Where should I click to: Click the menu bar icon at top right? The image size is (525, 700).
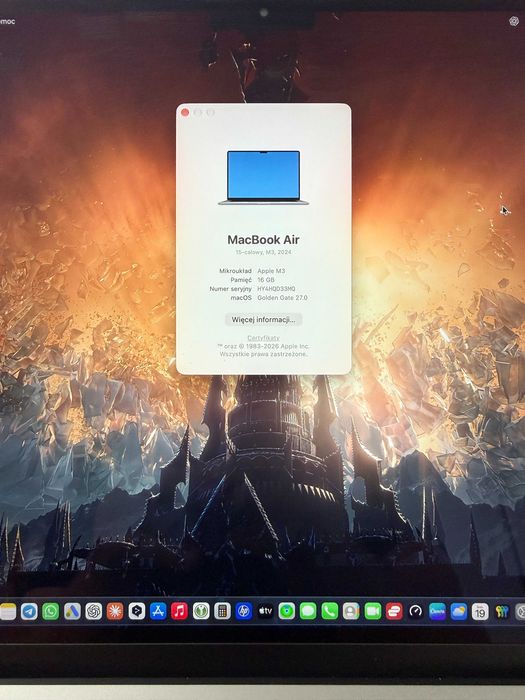[514, 21]
